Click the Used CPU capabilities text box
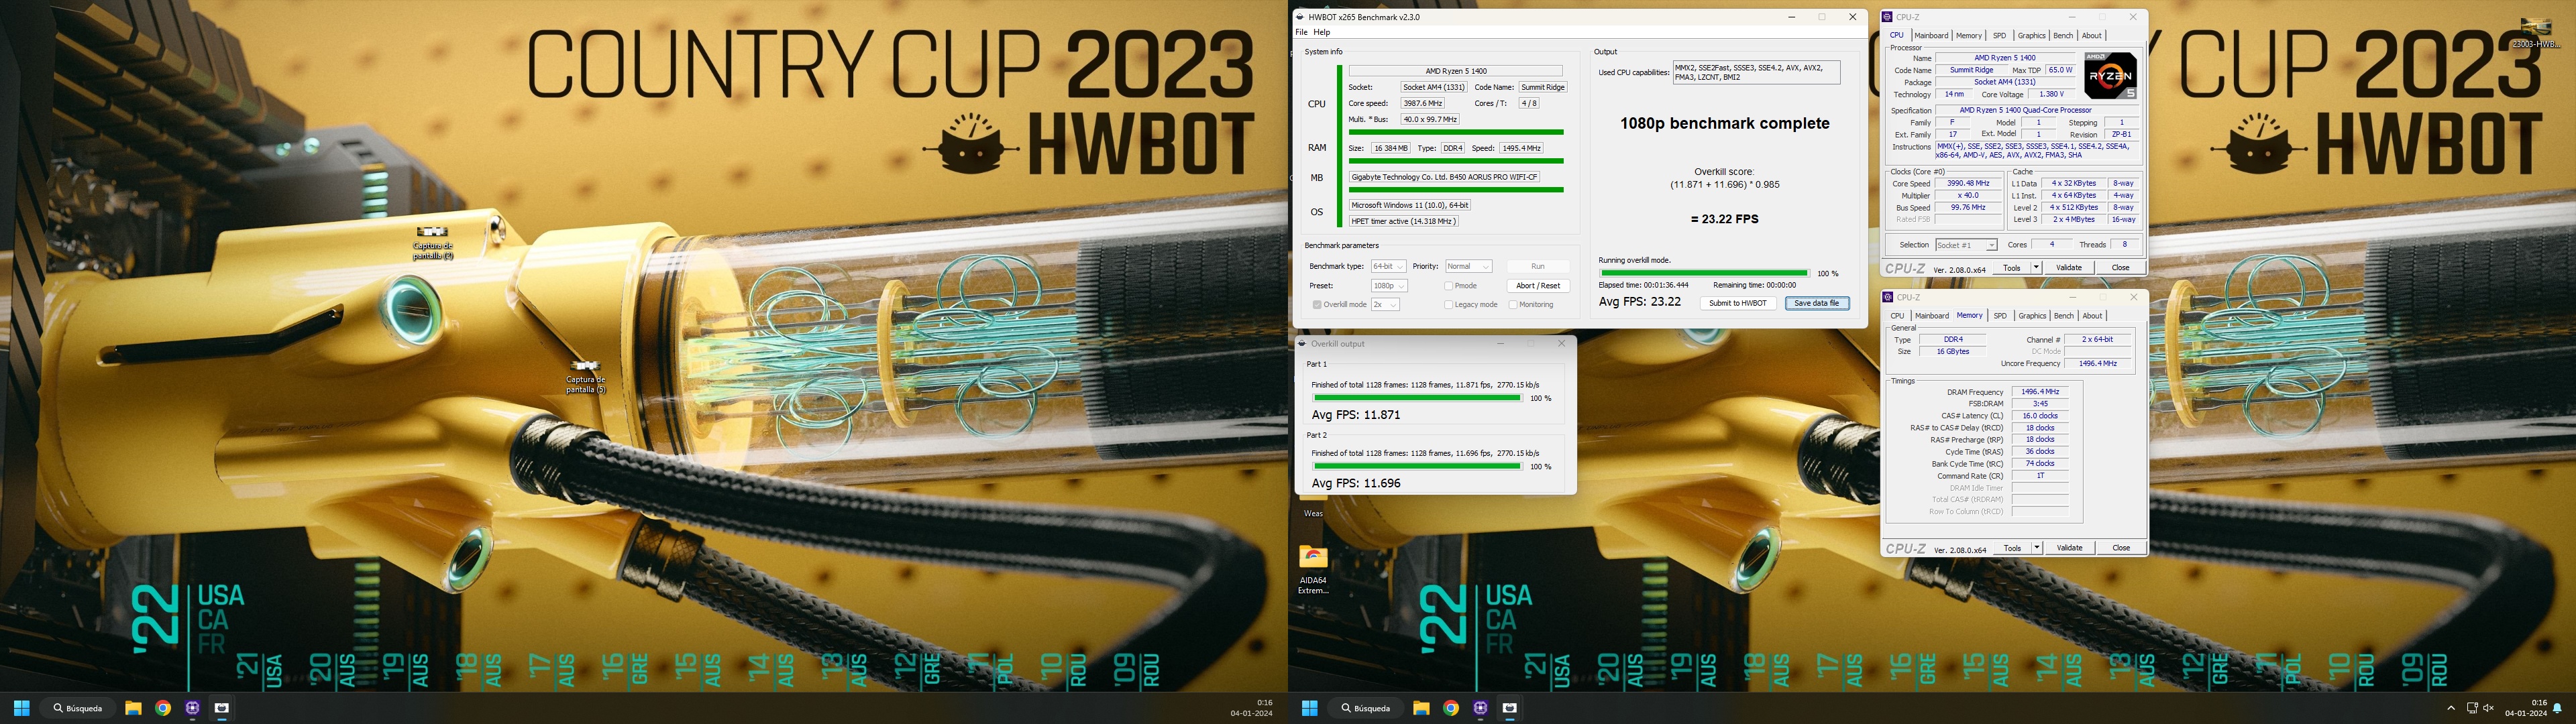Screen dimensions: 2576x724 [x=1756, y=73]
